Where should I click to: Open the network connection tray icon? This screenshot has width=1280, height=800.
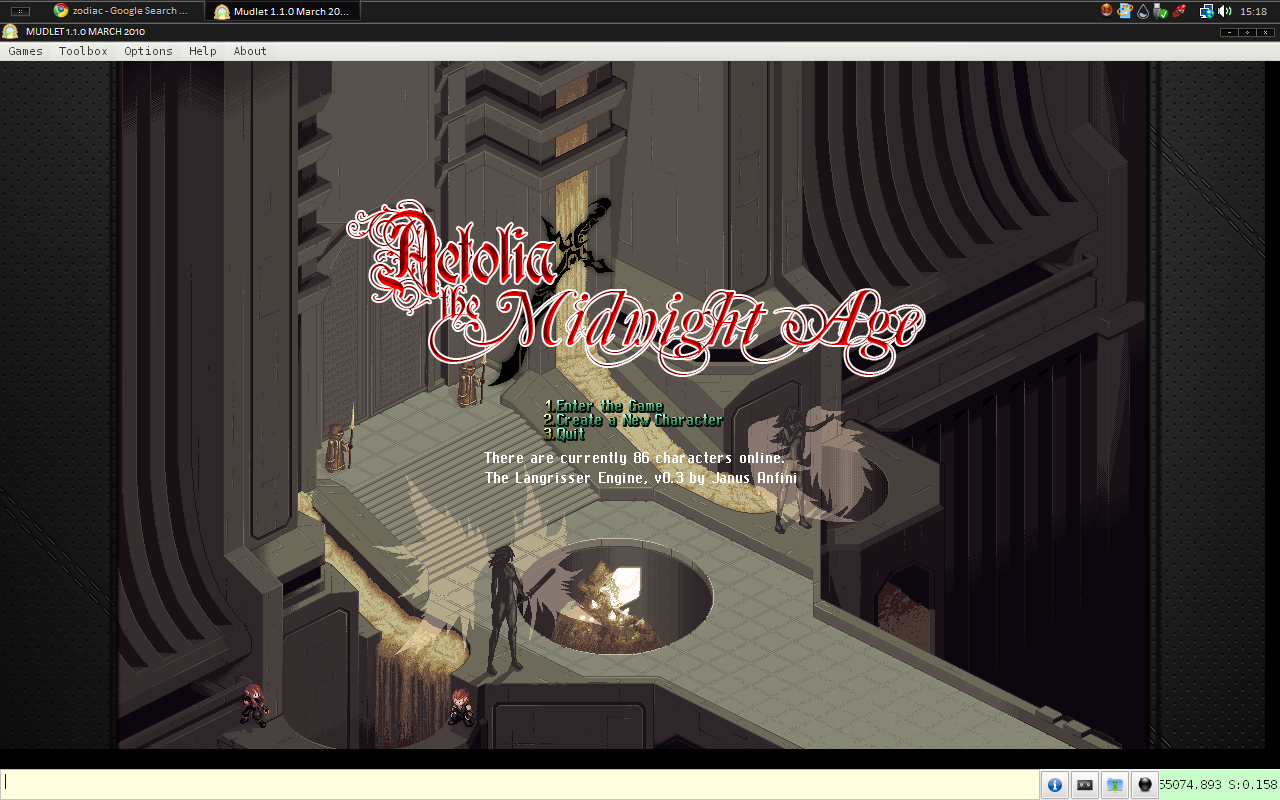[x=1207, y=11]
